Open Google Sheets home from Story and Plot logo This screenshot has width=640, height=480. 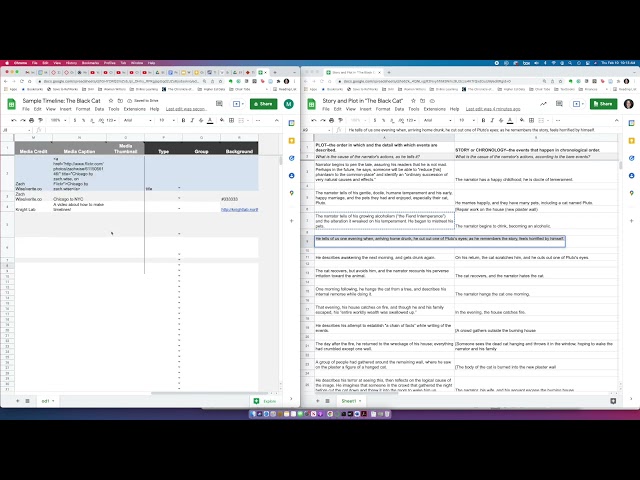[311, 104]
